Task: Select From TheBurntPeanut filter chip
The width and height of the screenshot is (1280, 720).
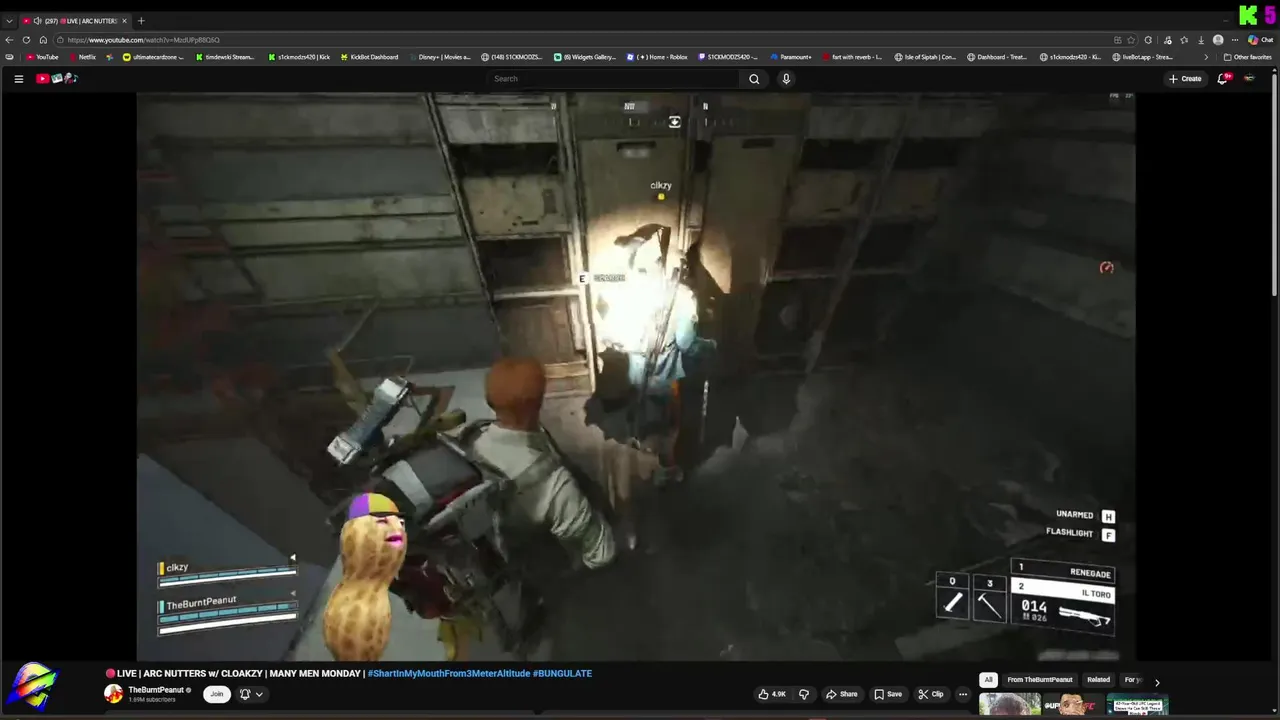Action: point(1040,680)
